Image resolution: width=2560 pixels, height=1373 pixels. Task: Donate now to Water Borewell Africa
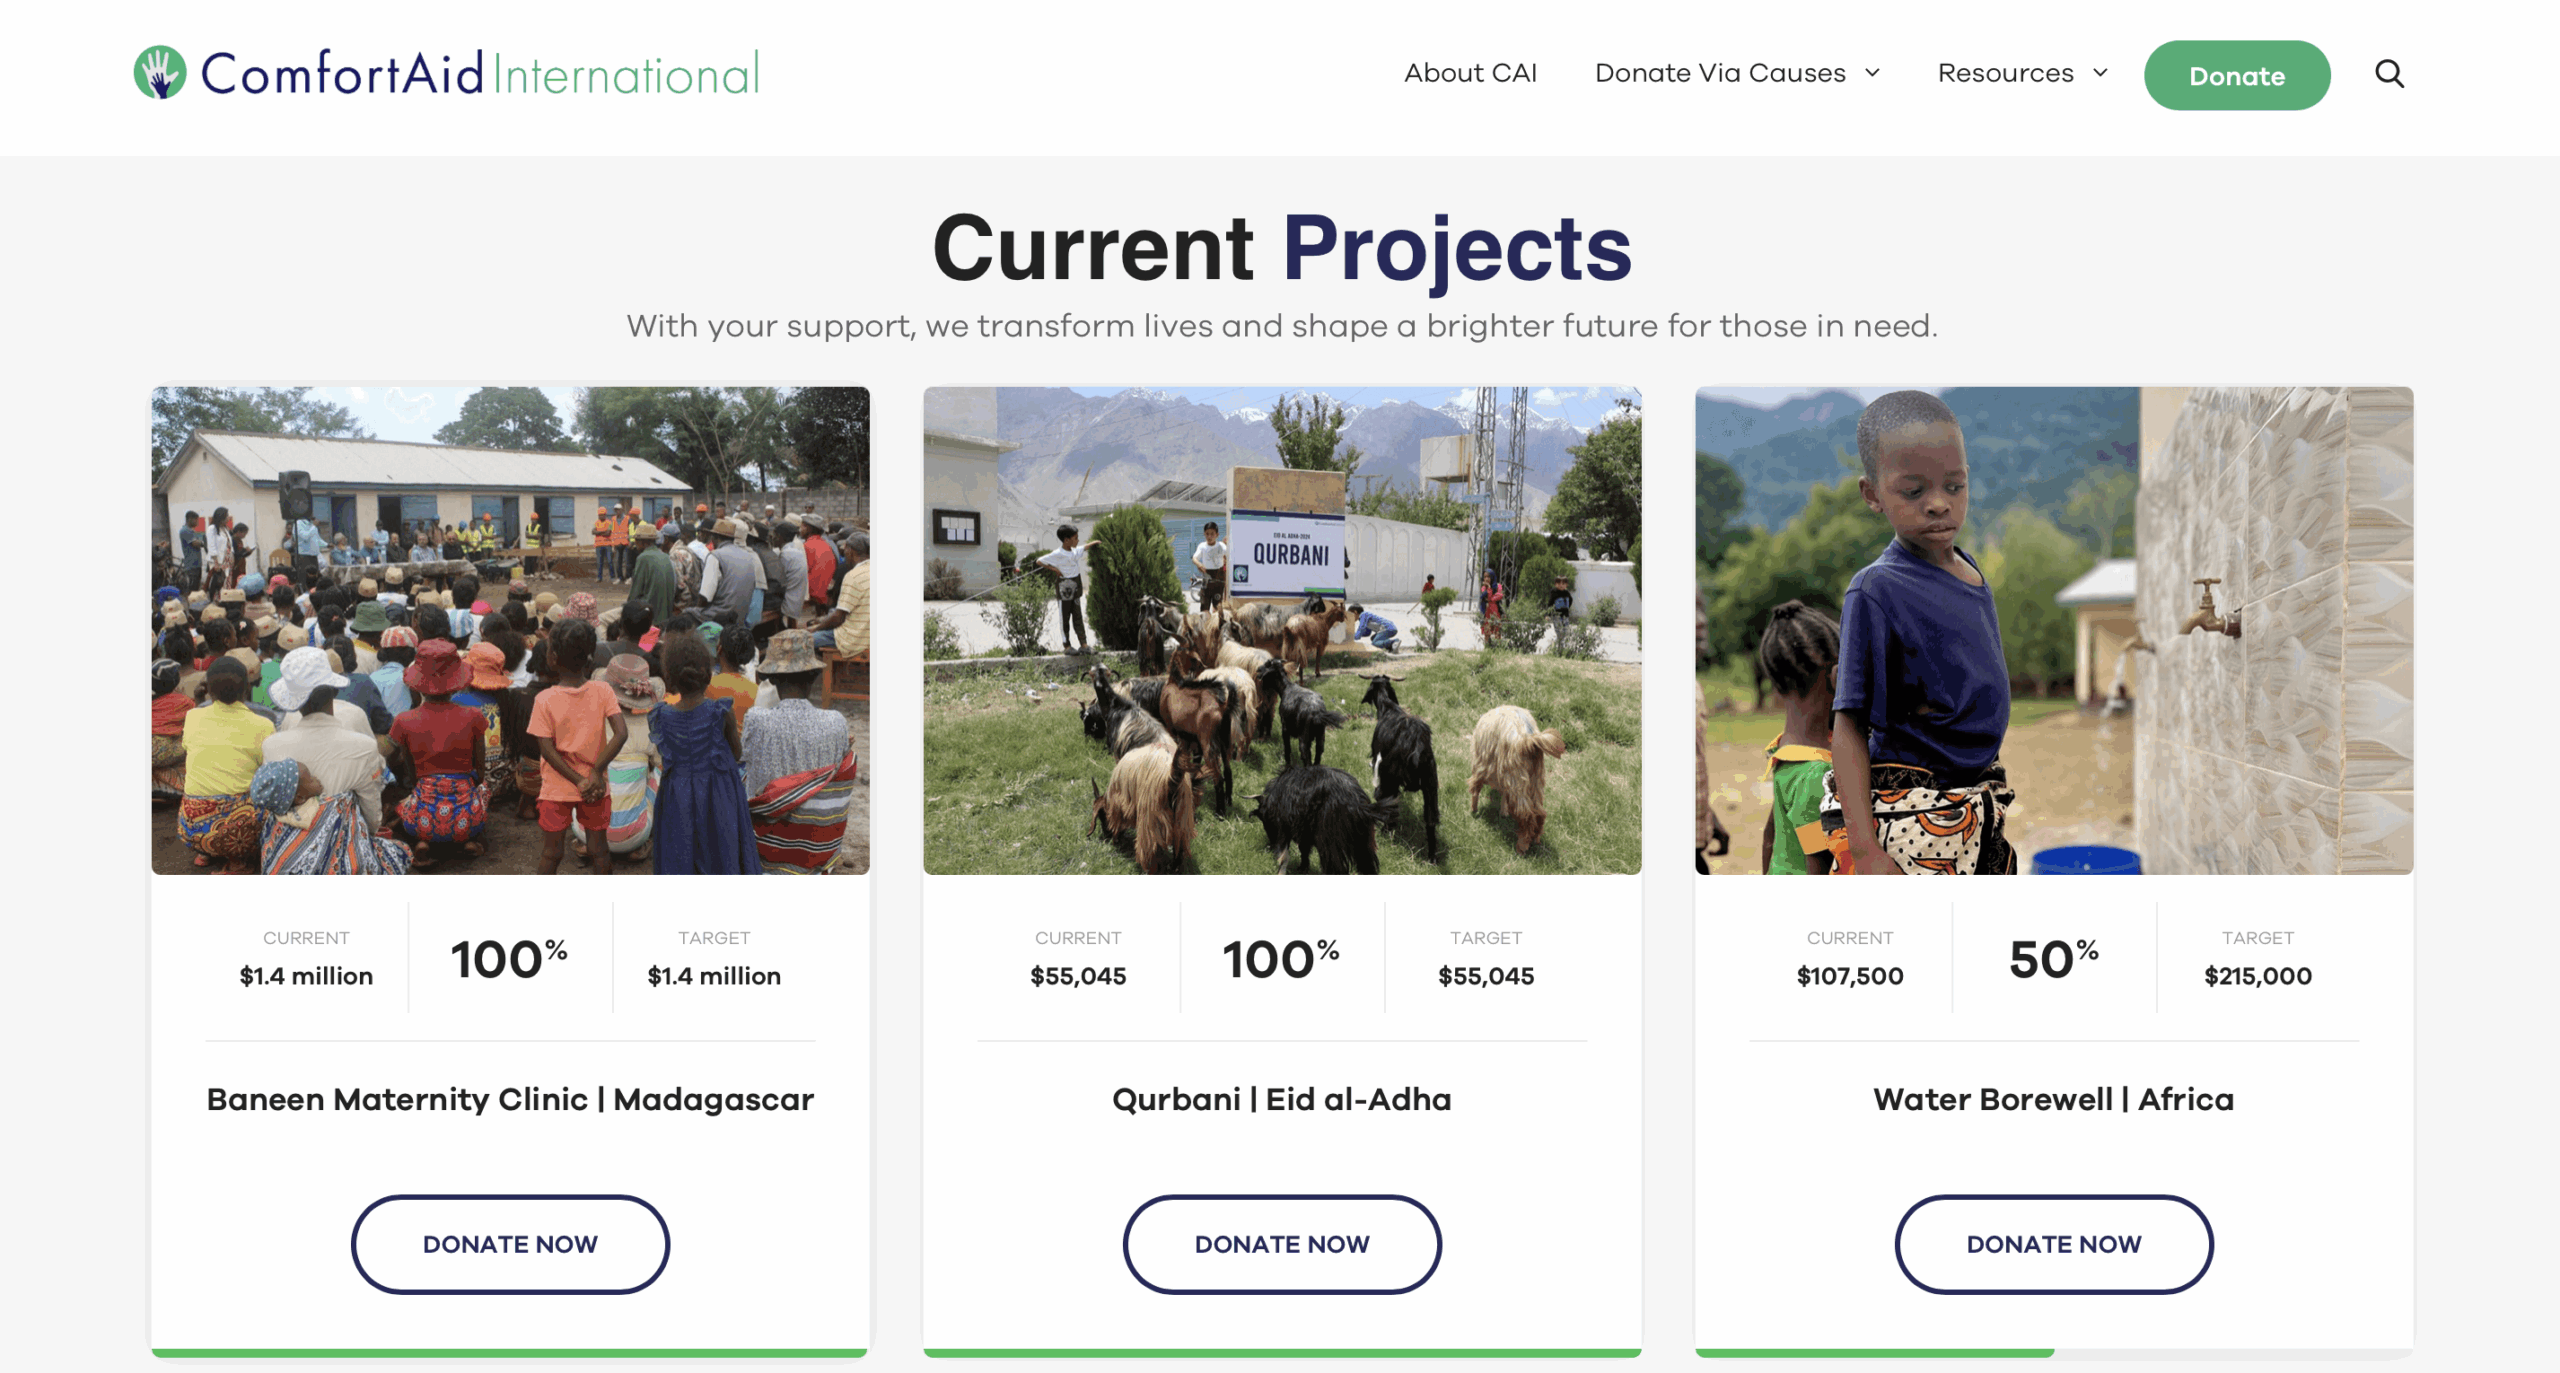click(2053, 1243)
